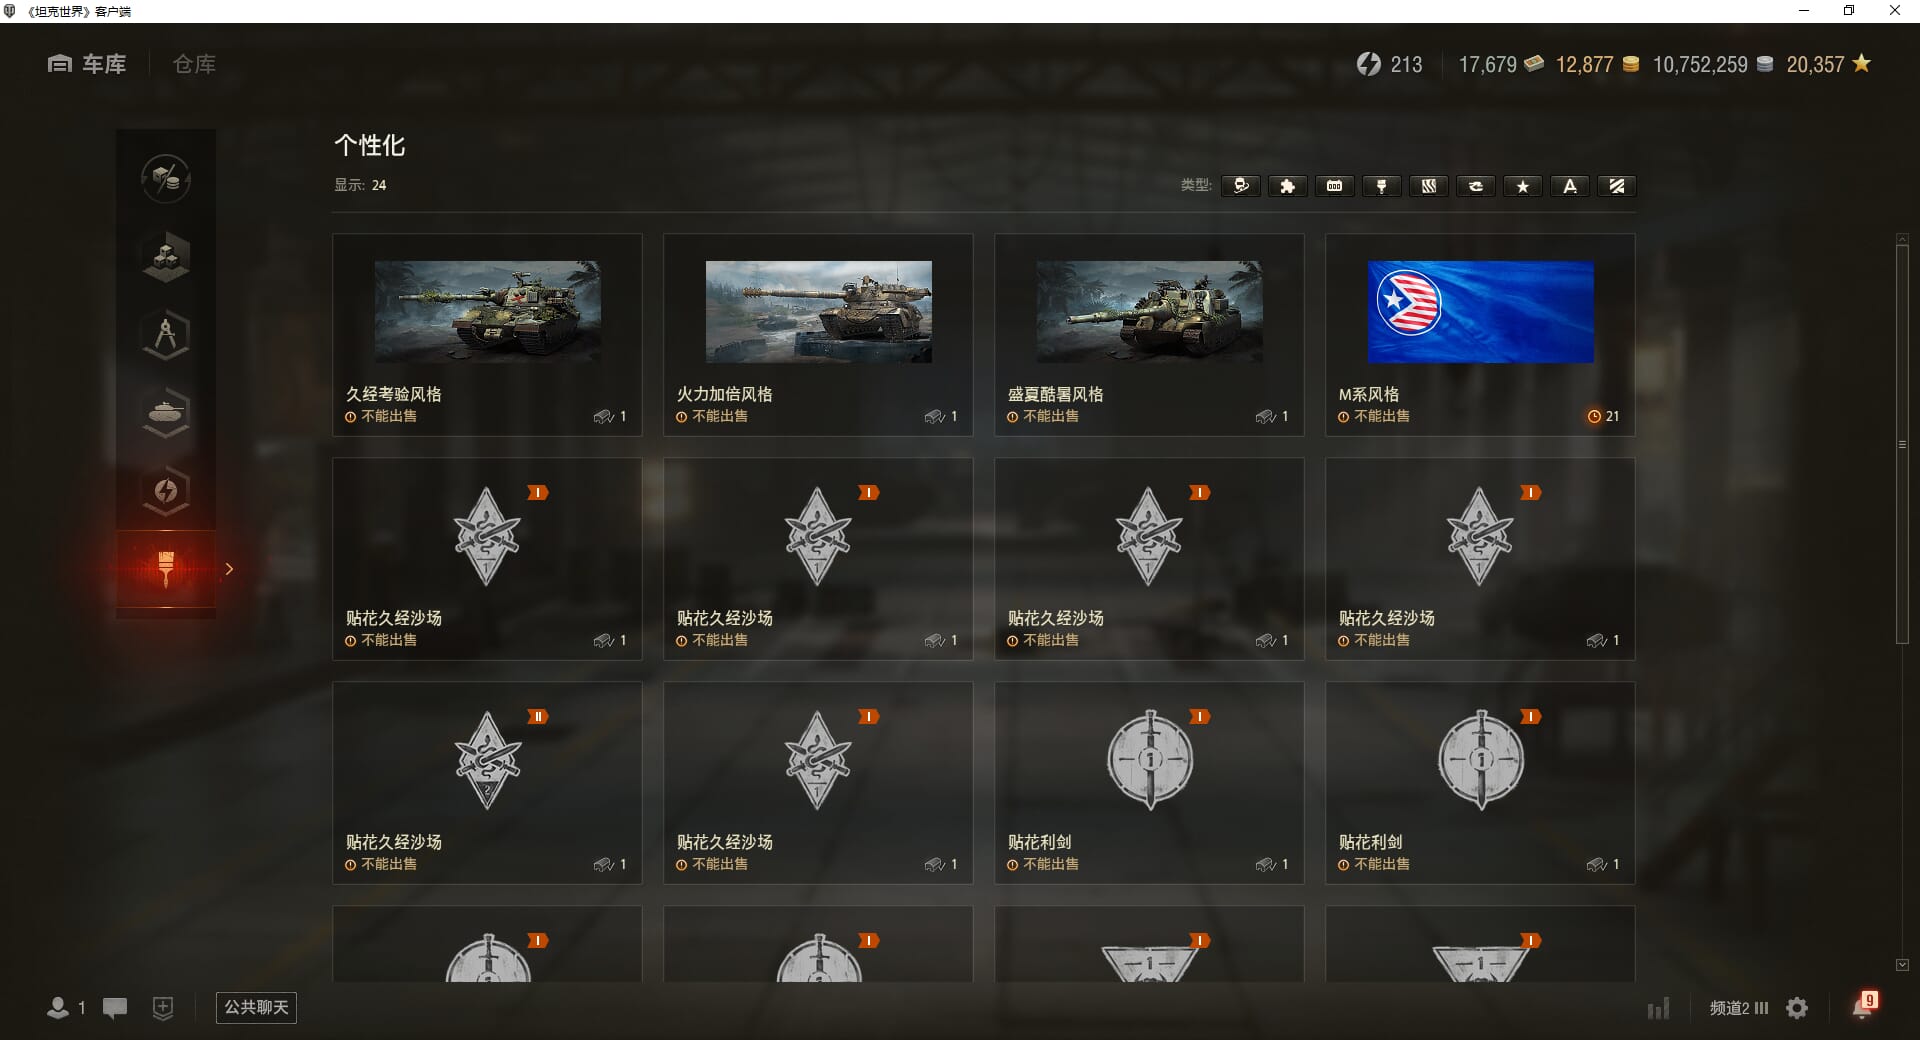Select the M系风格 flag style thumbnail
1920x1040 pixels.
click(1480, 312)
